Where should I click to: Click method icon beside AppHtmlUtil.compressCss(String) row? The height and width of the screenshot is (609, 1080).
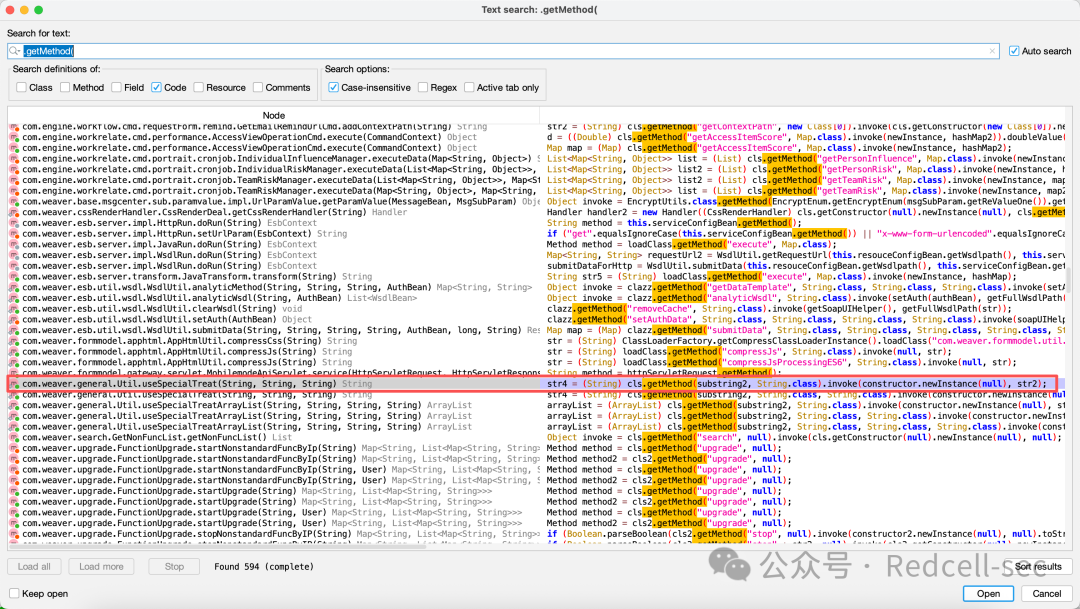point(14,341)
